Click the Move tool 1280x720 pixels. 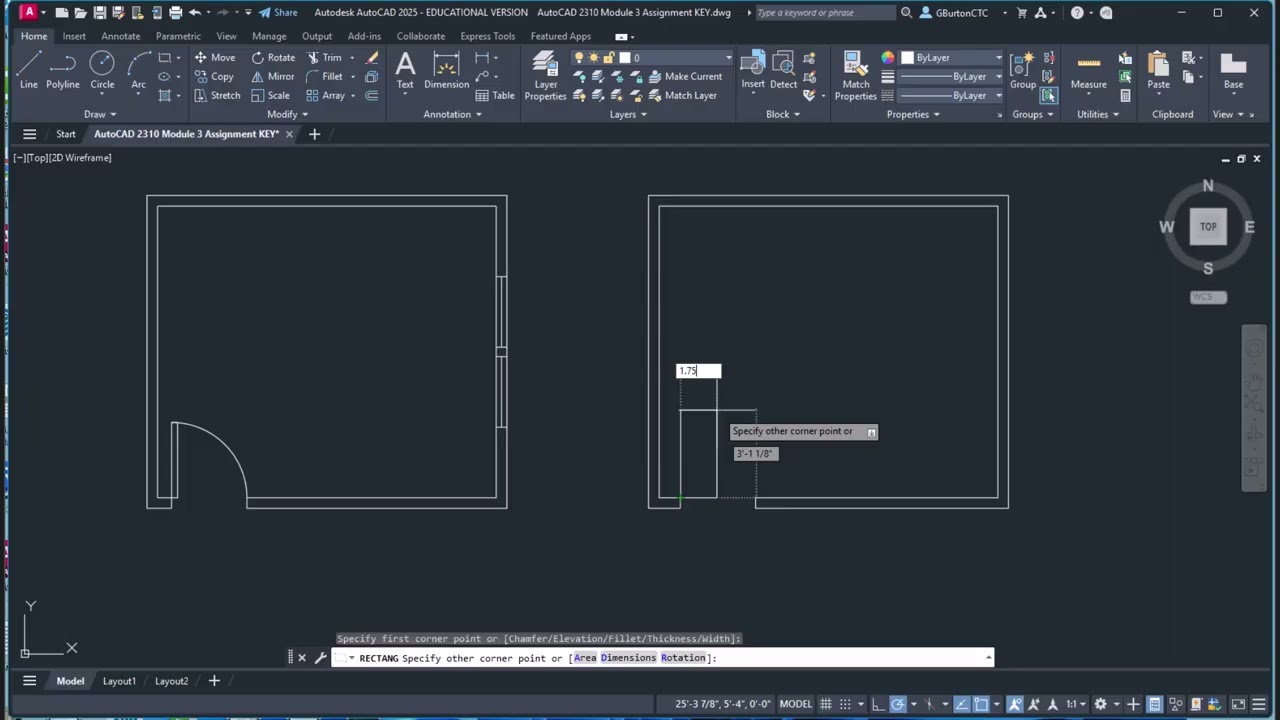pyautogui.click(x=215, y=57)
